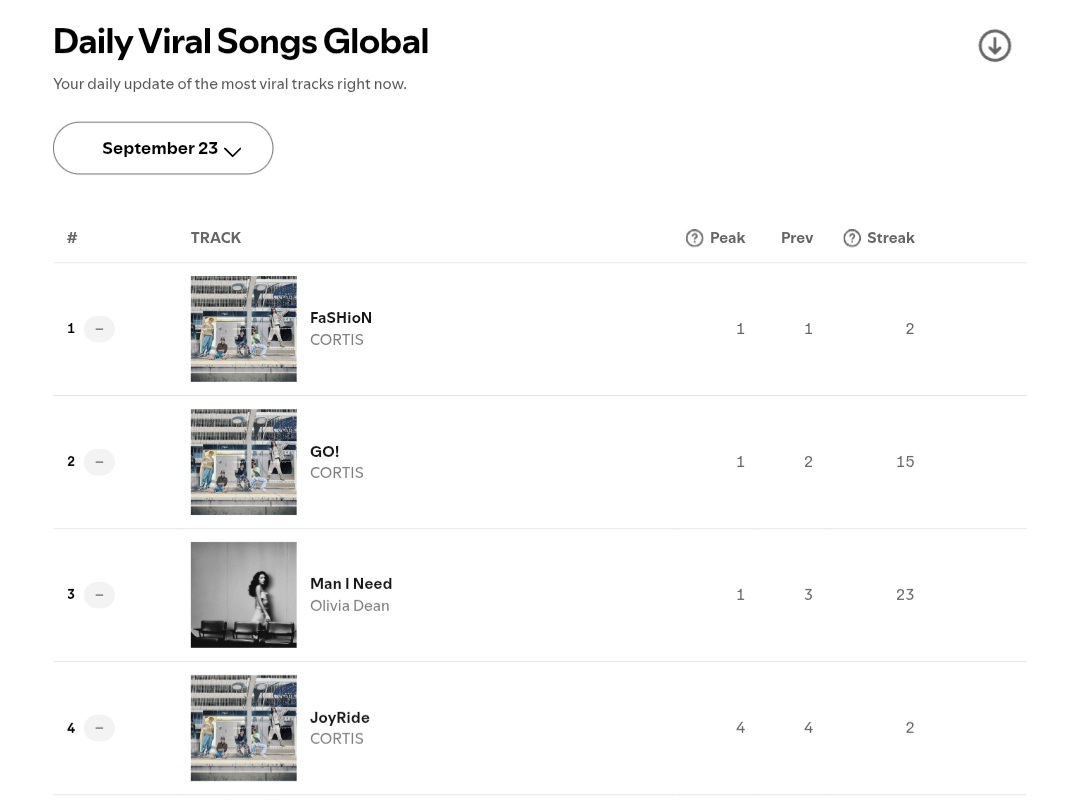Image resolution: width=1080 pixels, height=802 pixels.
Task: Open the FaSHioN track title
Action: 341,318
